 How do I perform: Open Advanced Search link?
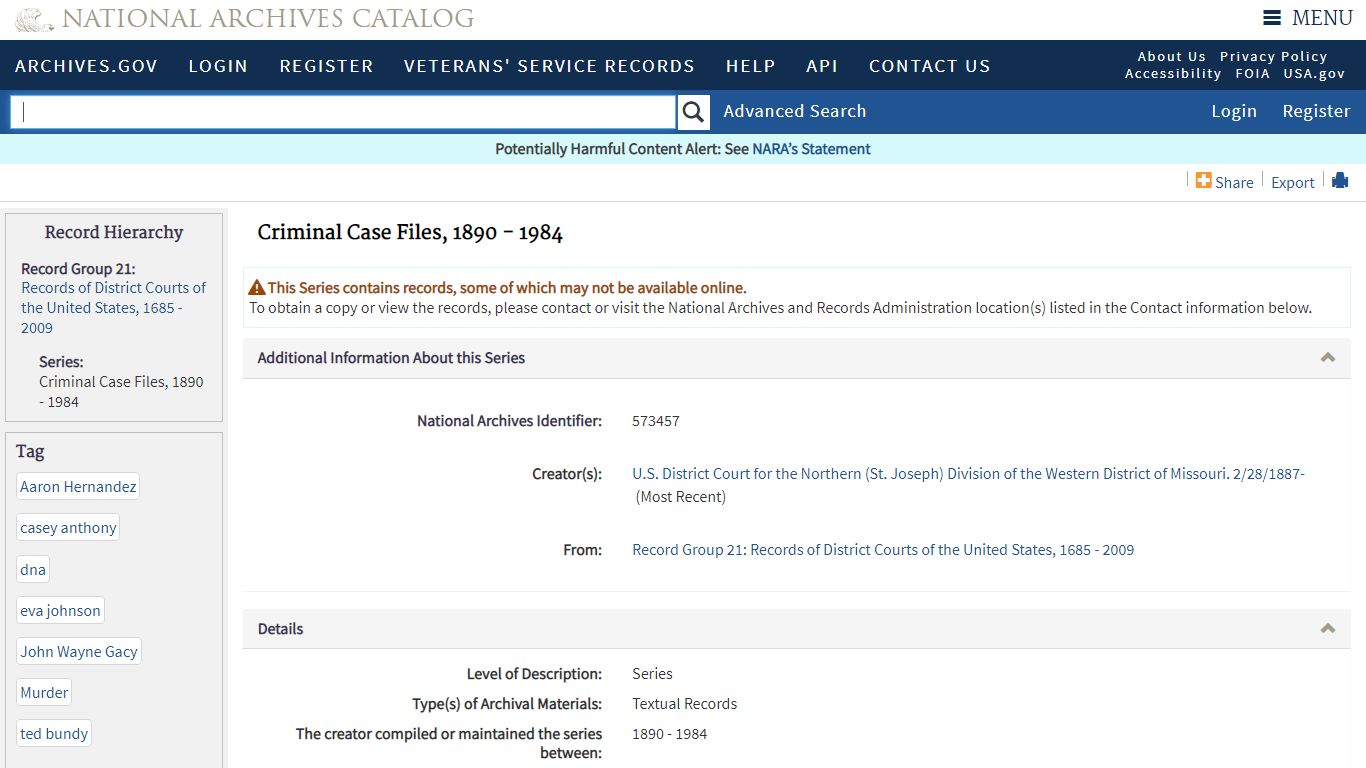(x=795, y=111)
